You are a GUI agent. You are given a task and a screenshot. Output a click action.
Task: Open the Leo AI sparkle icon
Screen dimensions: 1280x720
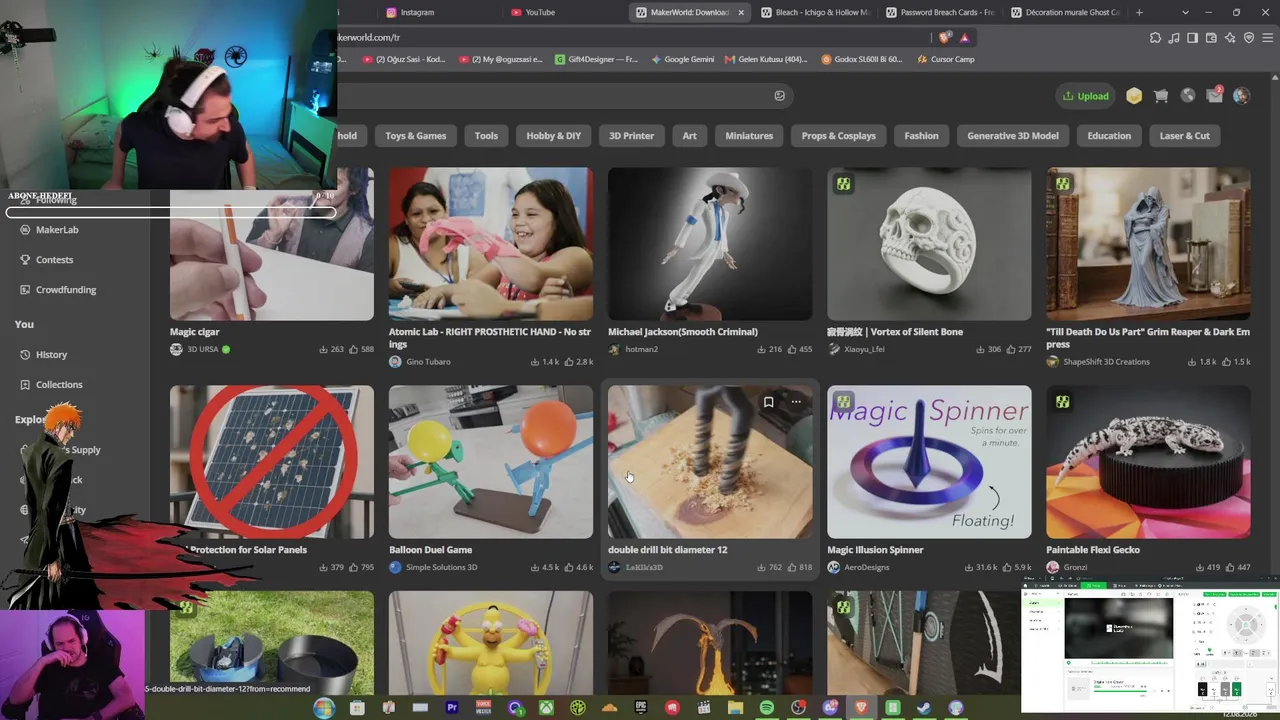[x=1230, y=38]
